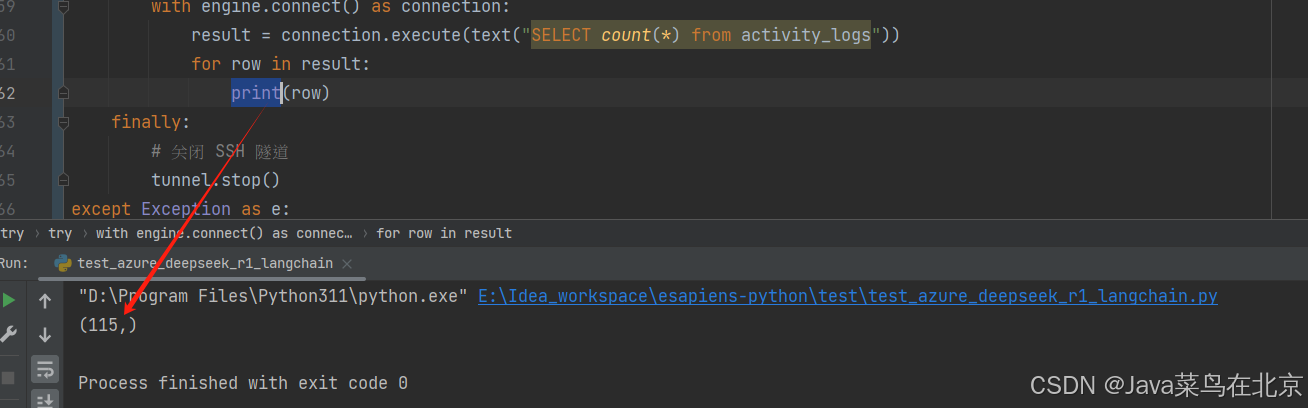Select 'with engine.connect() as connec…' breadcrumb
This screenshot has height=408, width=1308.
pyautogui.click(x=224, y=233)
